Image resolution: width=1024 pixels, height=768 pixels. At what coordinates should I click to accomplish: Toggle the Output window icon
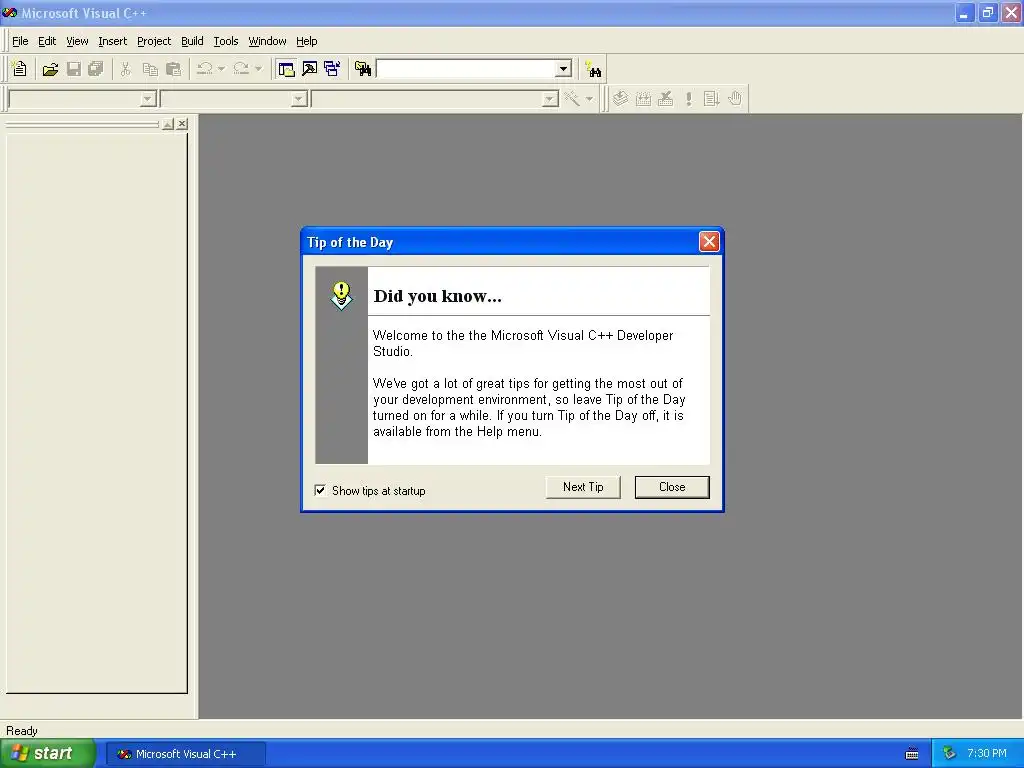pos(310,69)
